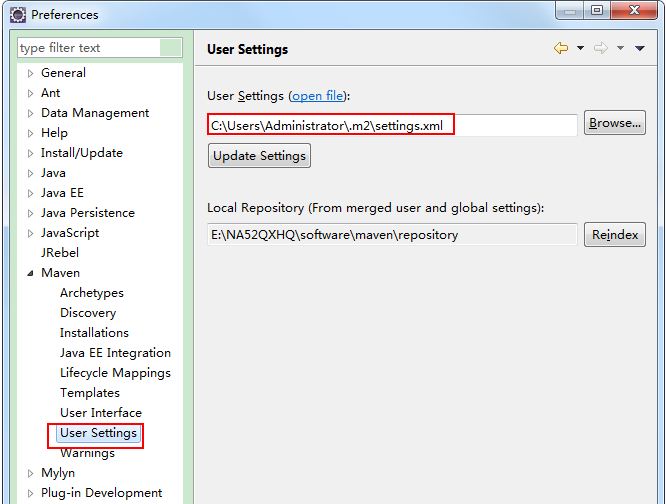Expand the Data Management node
666x504 pixels.
point(30,113)
